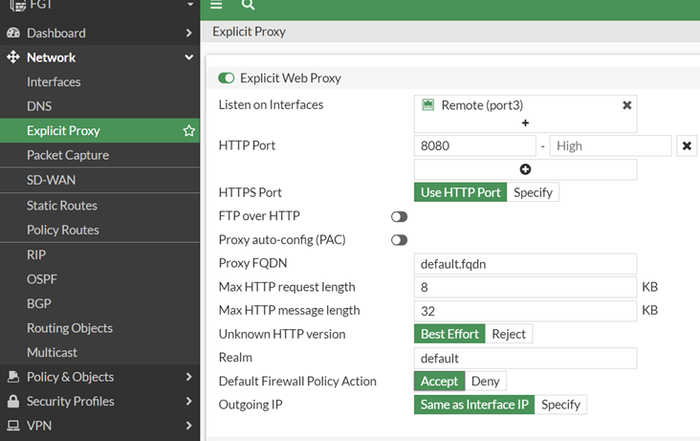
Task: Click the Proxy FQDN input field
Action: (x=525, y=264)
